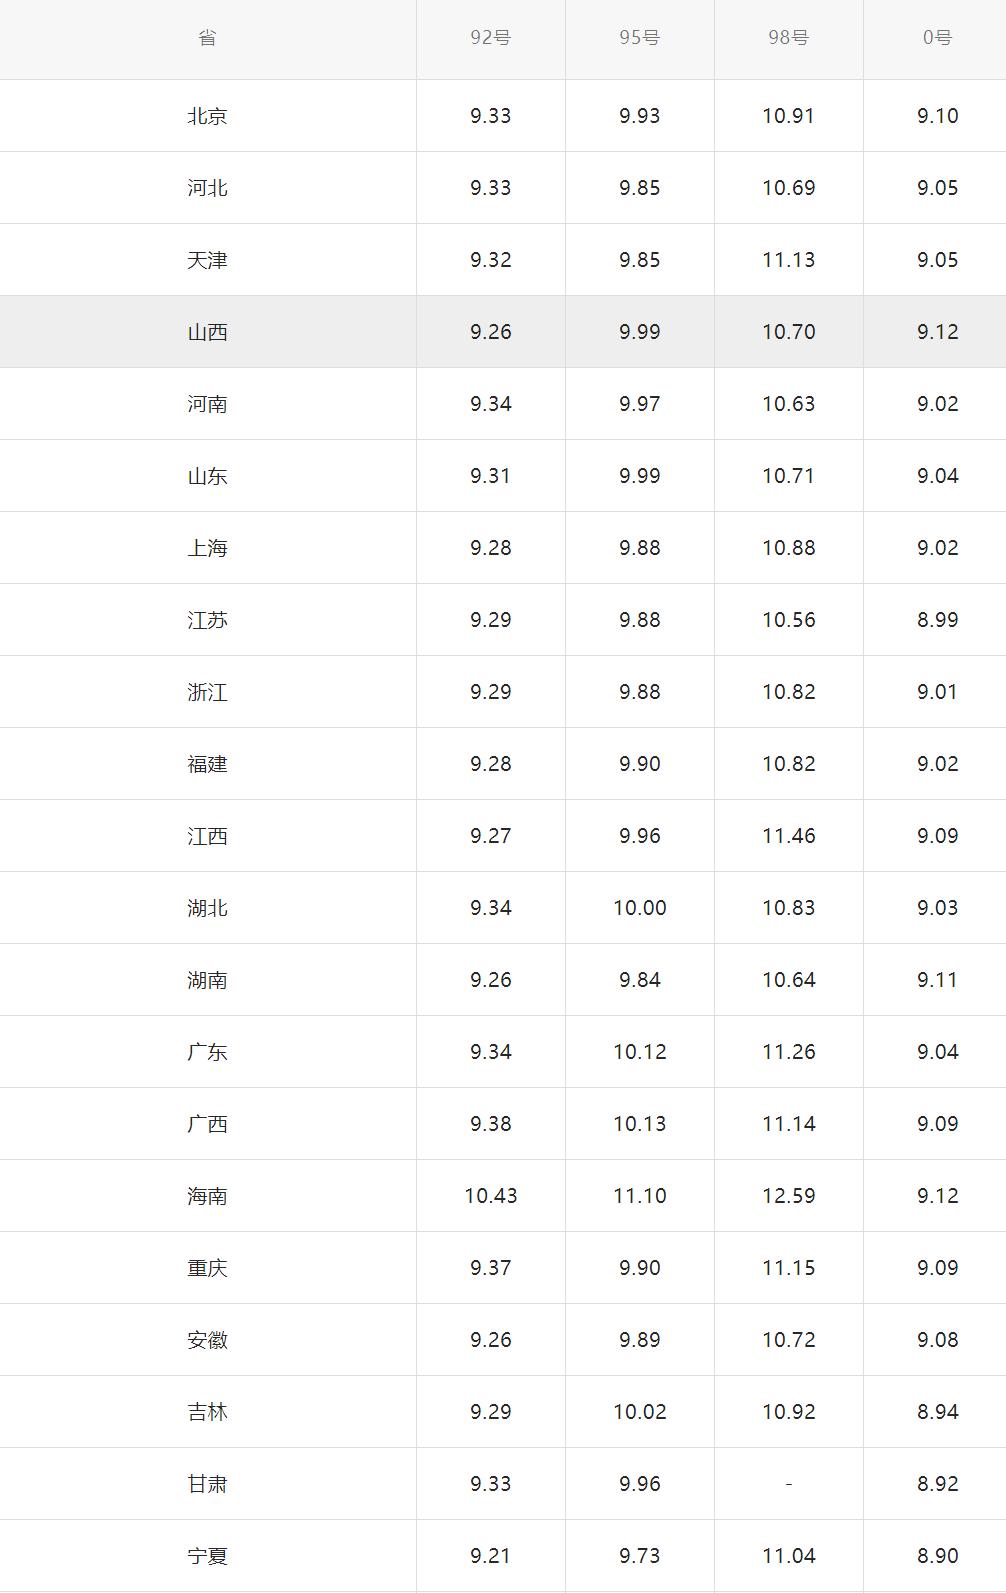Viewport: 1006px width, 1593px height.
Task: Click the 0号 column header
Action: [937, 38]
